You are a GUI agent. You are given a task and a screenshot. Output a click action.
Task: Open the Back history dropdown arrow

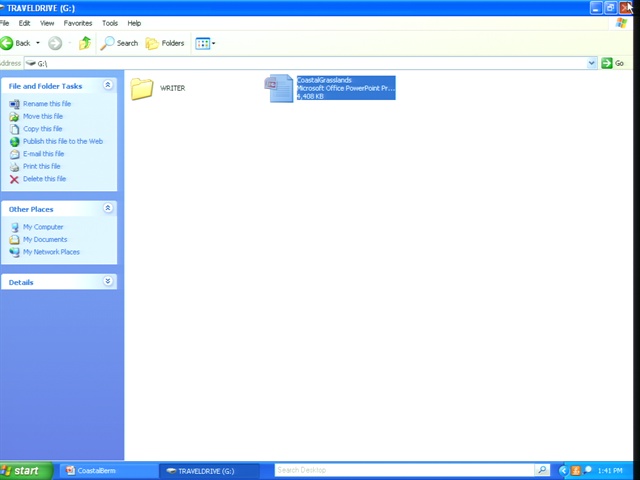38,43
